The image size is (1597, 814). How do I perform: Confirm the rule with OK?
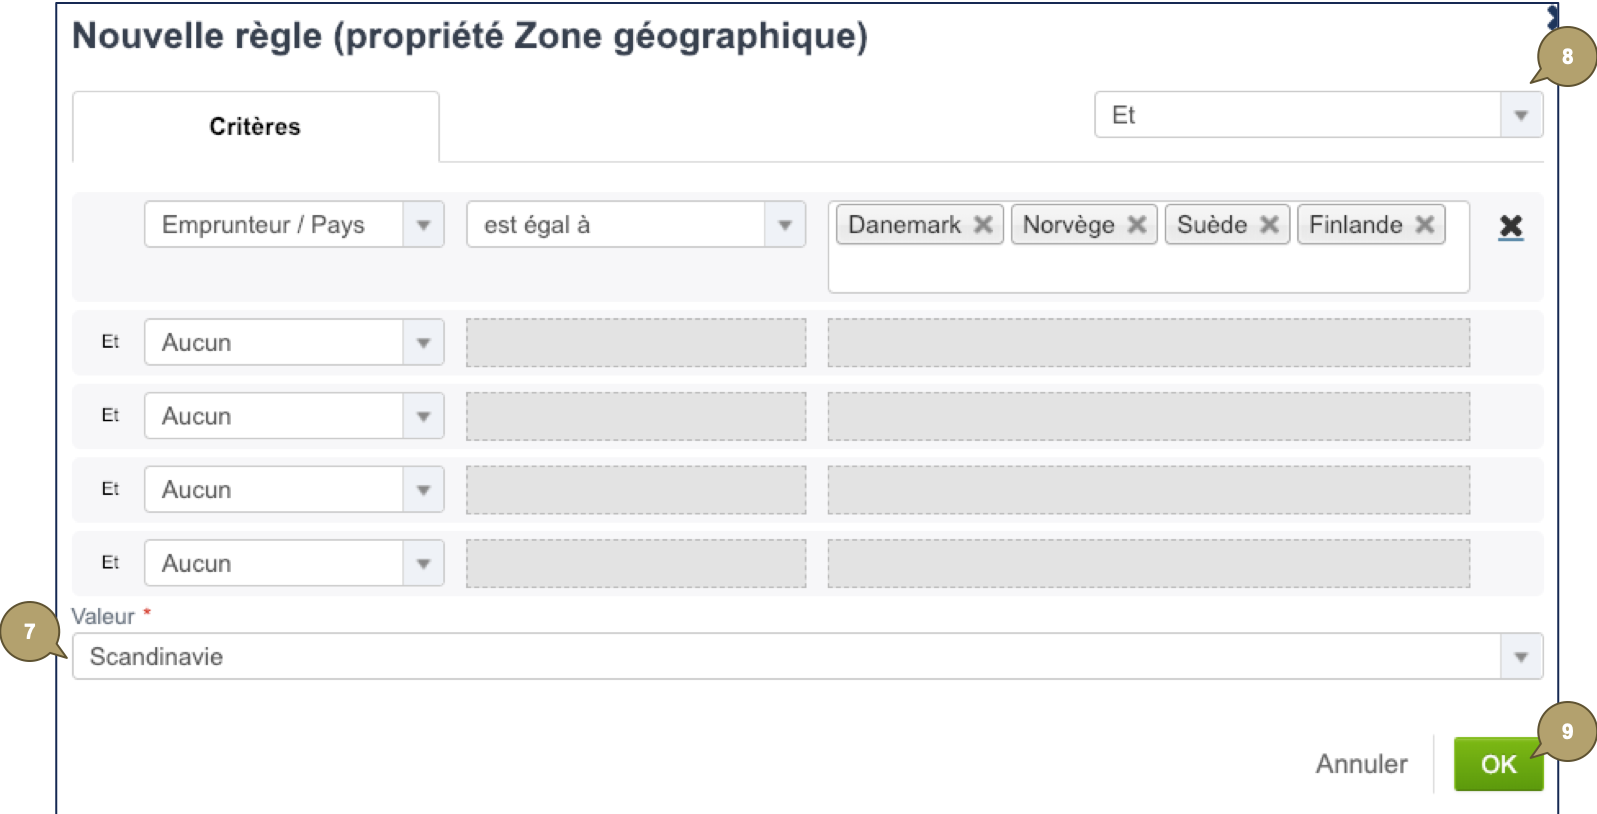click(x=1498, y=763)
